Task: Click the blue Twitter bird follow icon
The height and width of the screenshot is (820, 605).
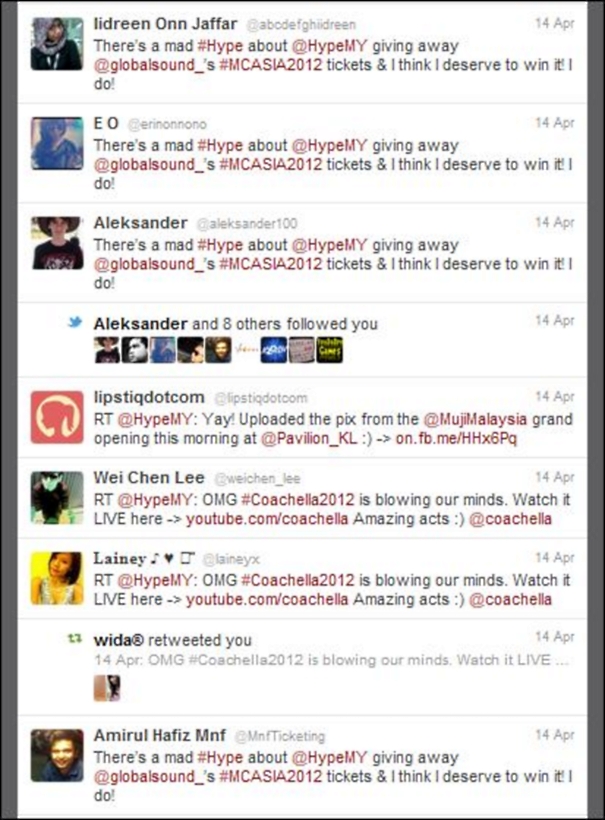Action: [x=75, y=322]
